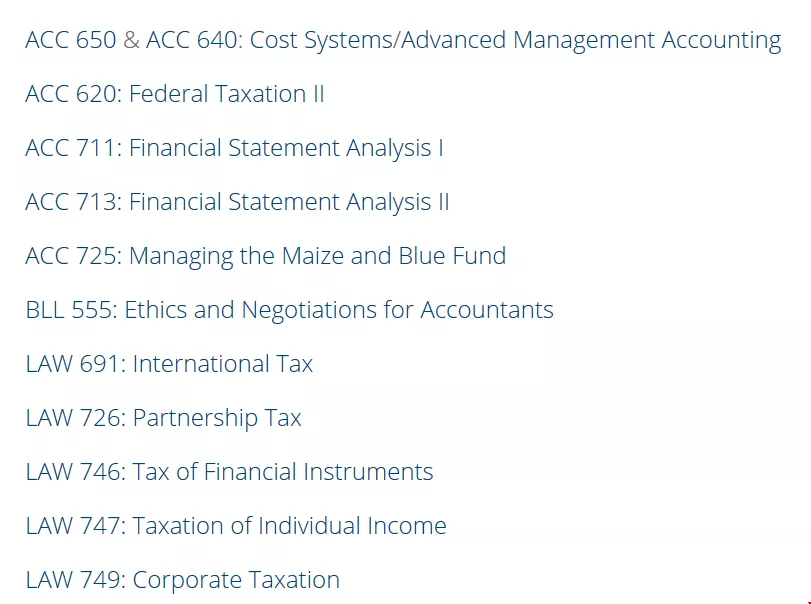Click the 'Corporate Taxation' title text

(236, 580)
